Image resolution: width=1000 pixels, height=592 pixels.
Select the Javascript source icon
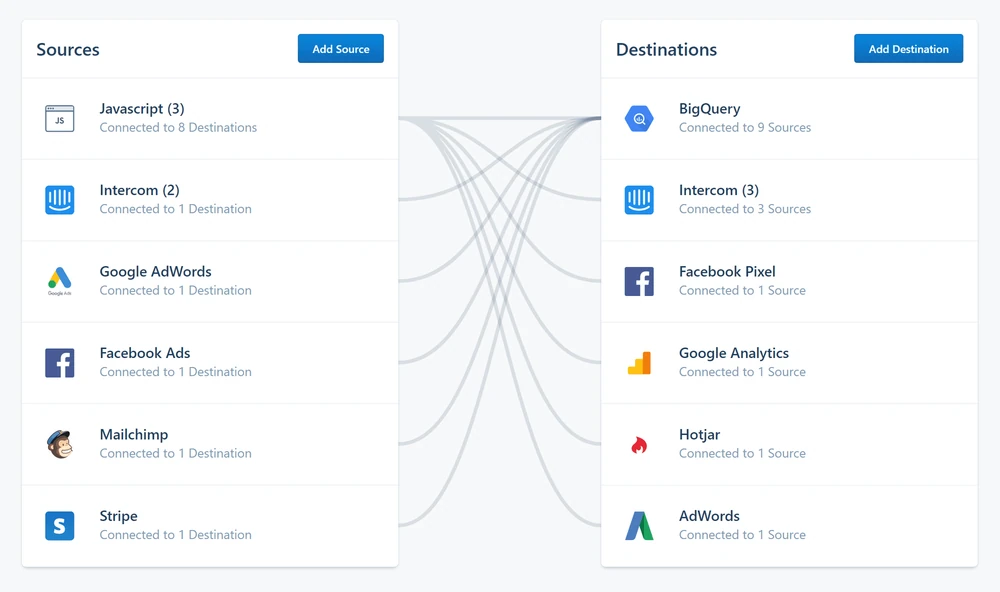pyautogui.click(x=59, y=119)
